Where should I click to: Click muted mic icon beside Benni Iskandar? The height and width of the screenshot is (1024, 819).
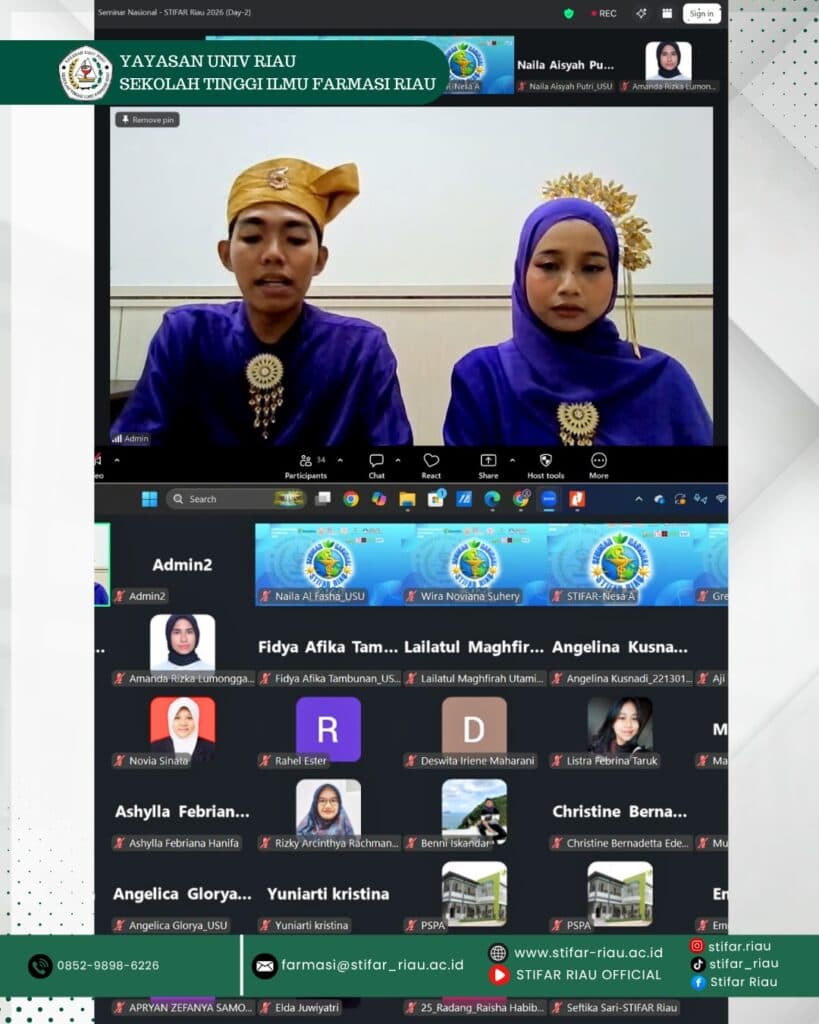click(411, 842)
